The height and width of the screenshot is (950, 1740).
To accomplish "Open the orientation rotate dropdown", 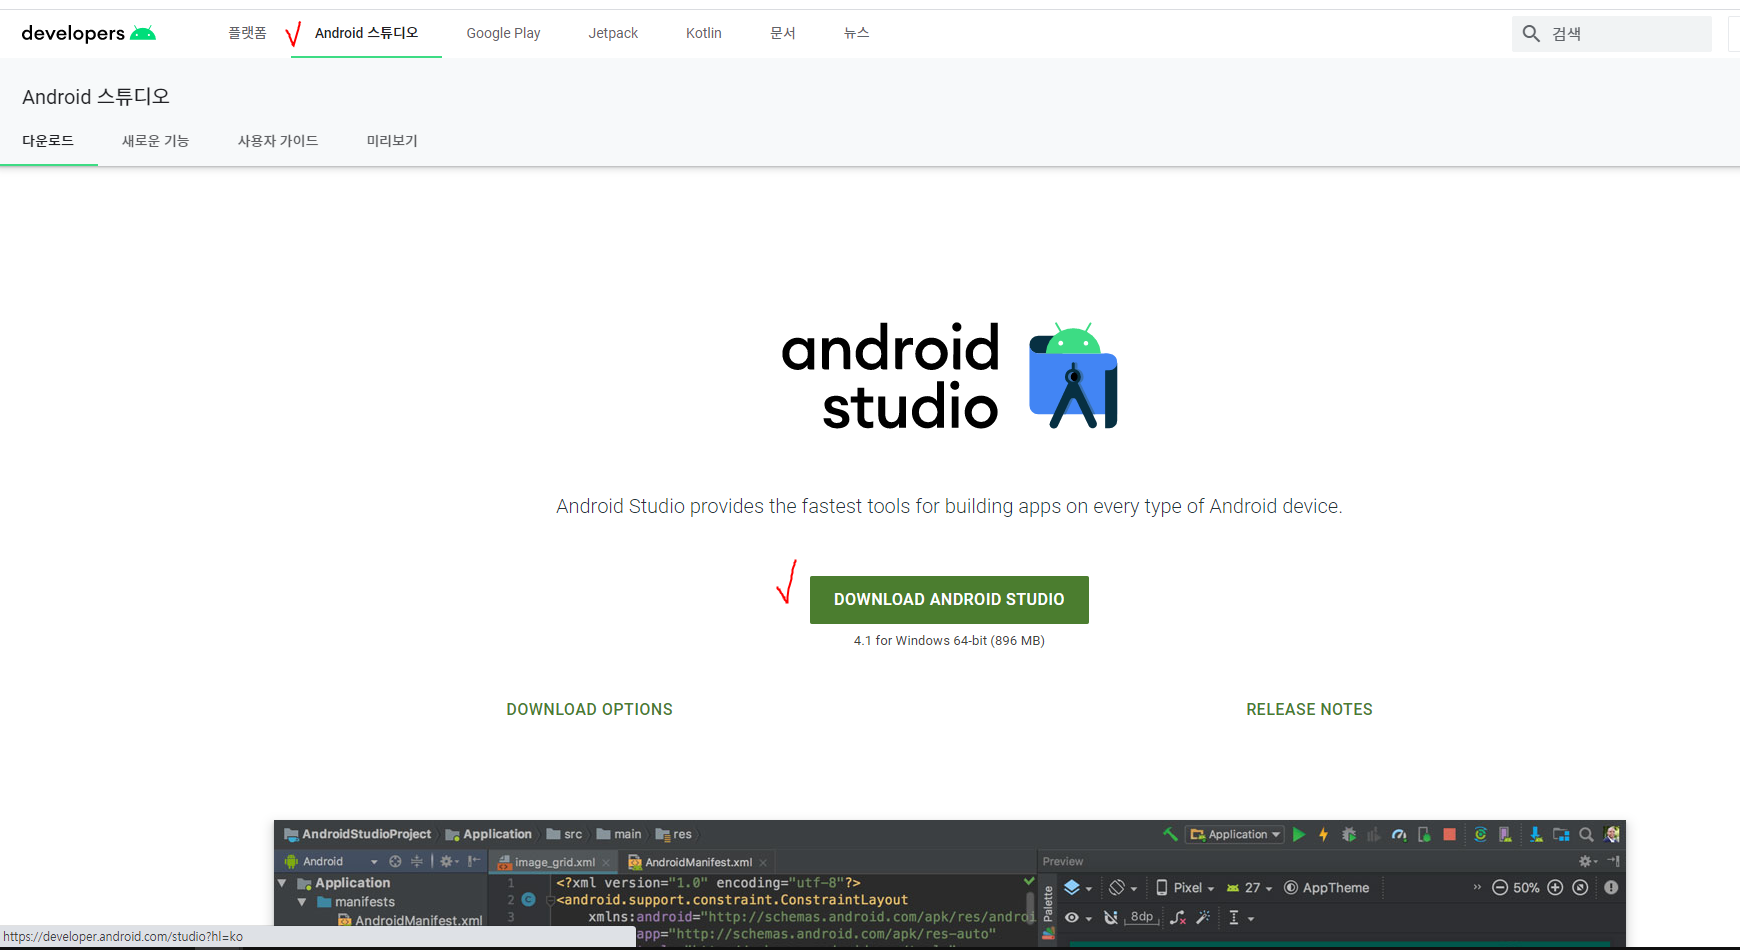I will tap(1123, 888).
